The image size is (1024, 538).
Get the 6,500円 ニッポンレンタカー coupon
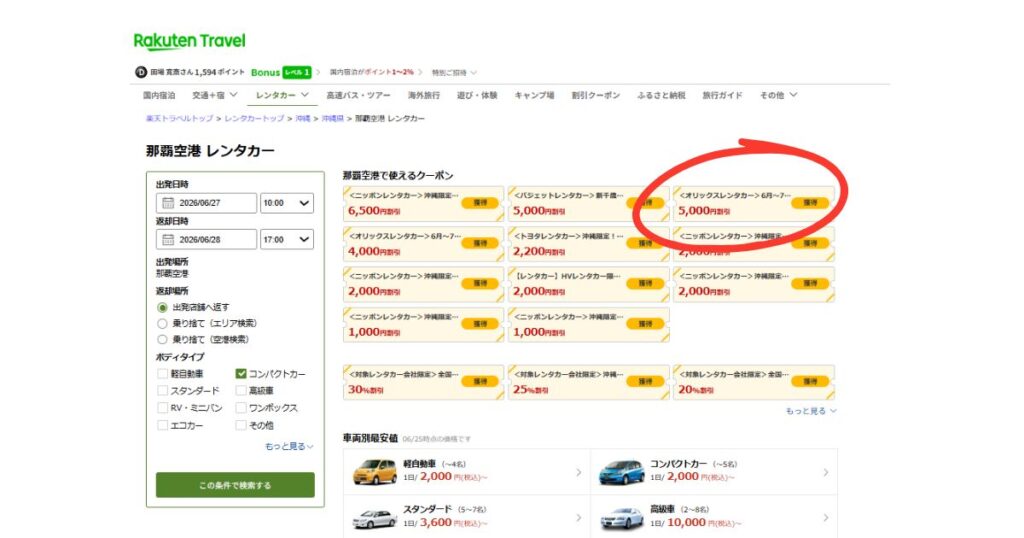[x=480, y=203]
